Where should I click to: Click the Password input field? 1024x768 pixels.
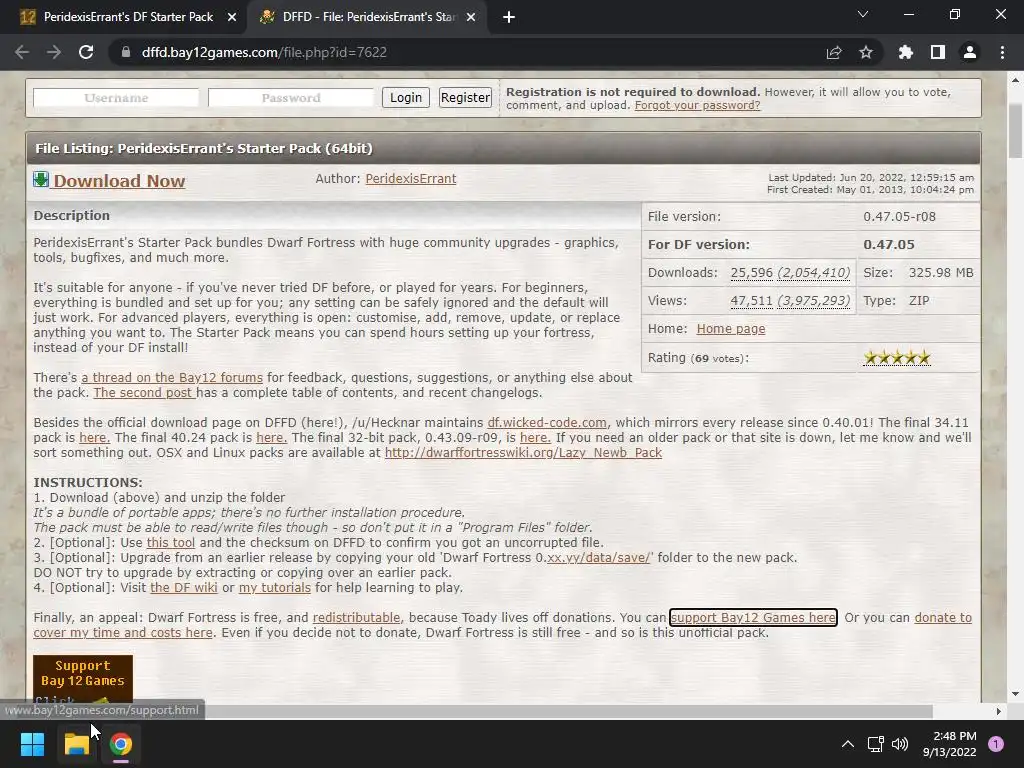point(291,98)
